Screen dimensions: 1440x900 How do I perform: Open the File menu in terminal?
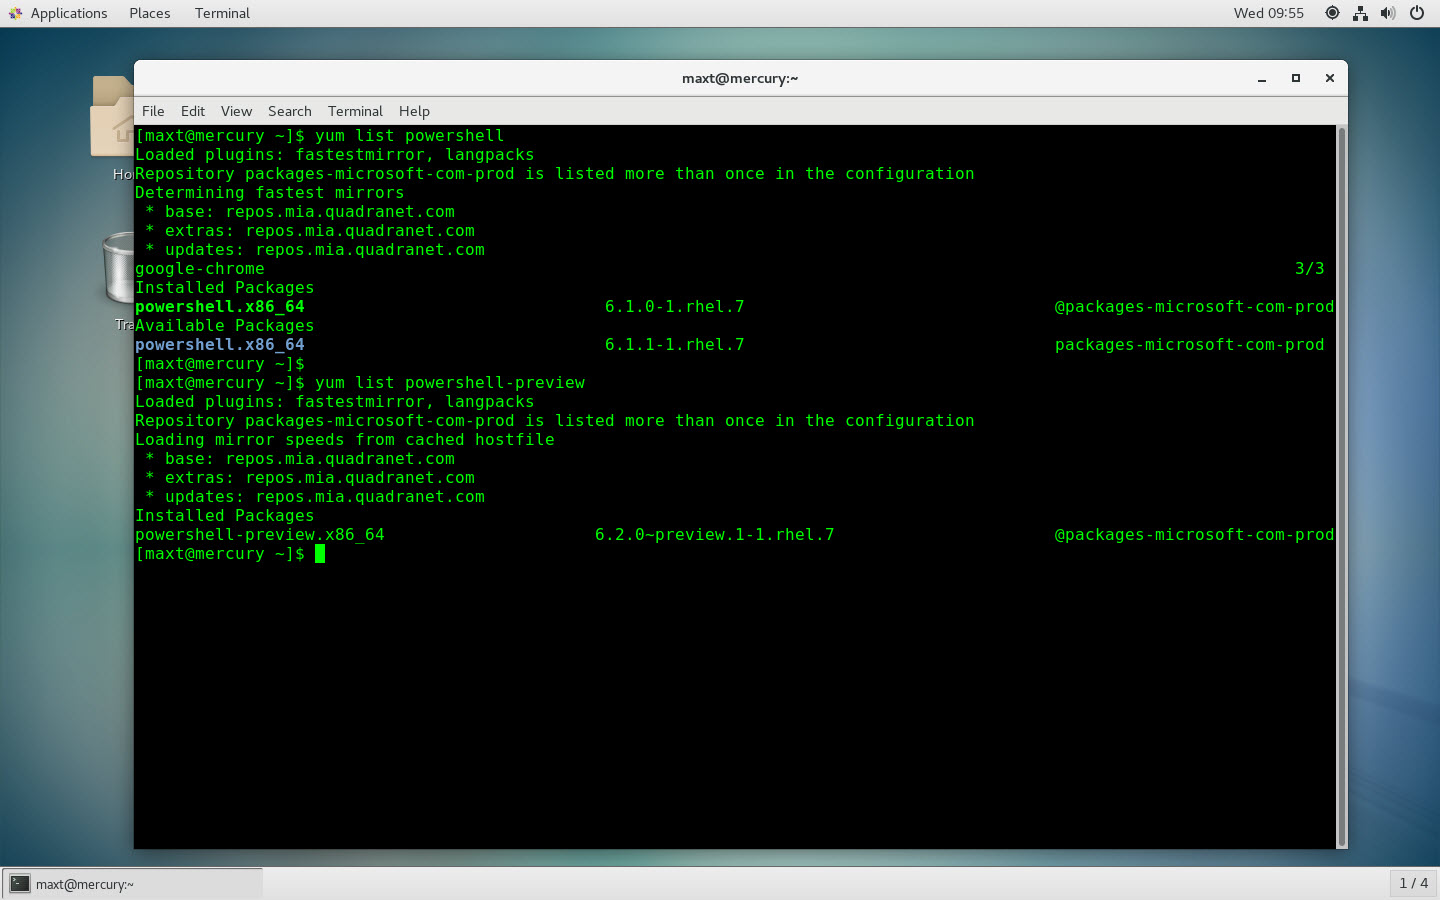click(153, 111)
